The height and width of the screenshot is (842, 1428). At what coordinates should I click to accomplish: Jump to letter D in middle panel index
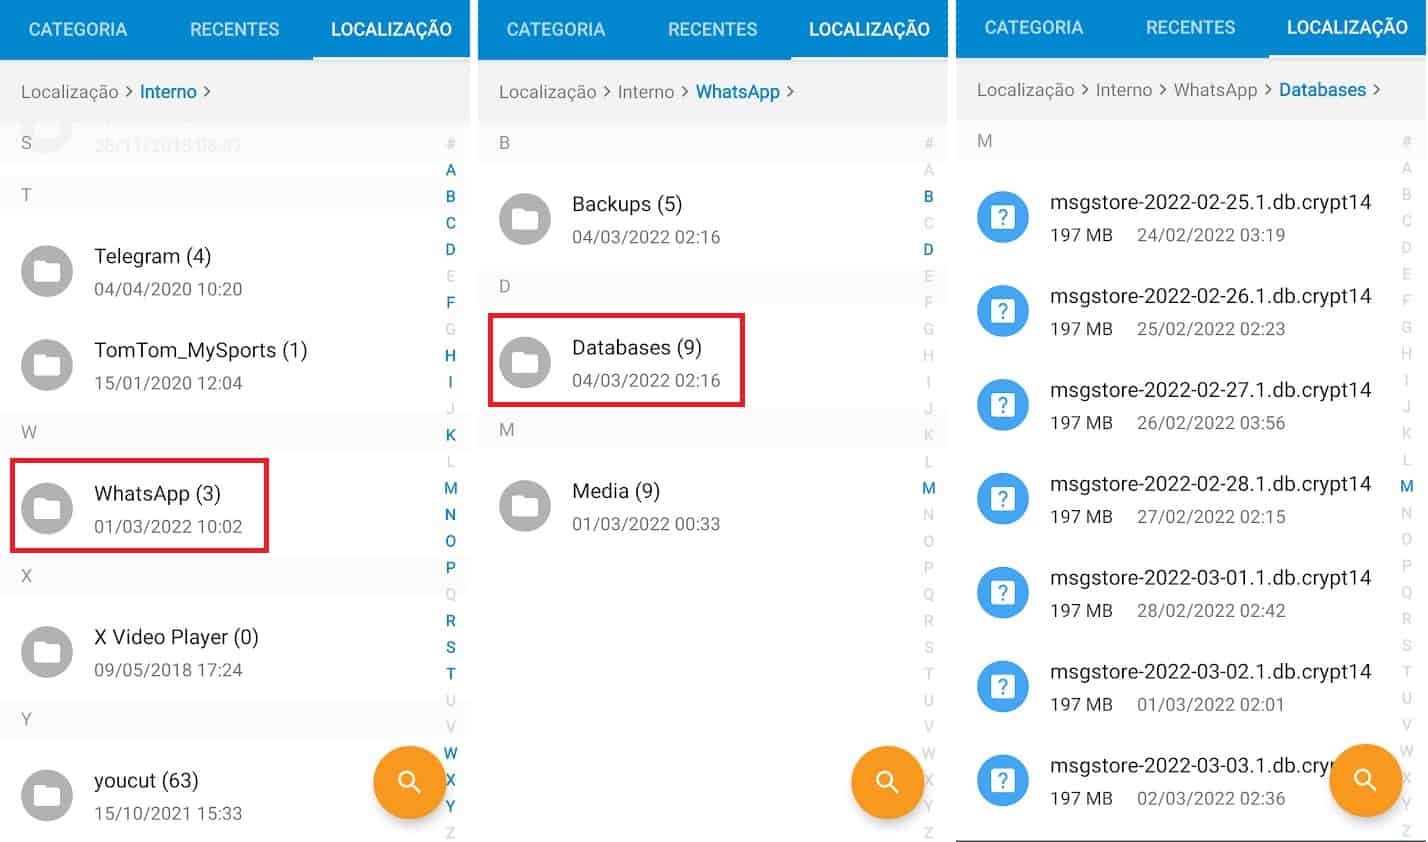tap(929, 249)
